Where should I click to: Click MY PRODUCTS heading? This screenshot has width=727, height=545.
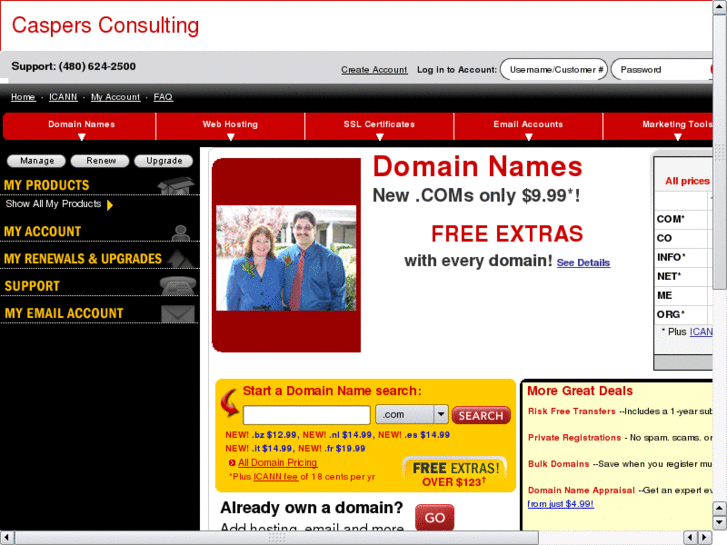pos(46,185)
